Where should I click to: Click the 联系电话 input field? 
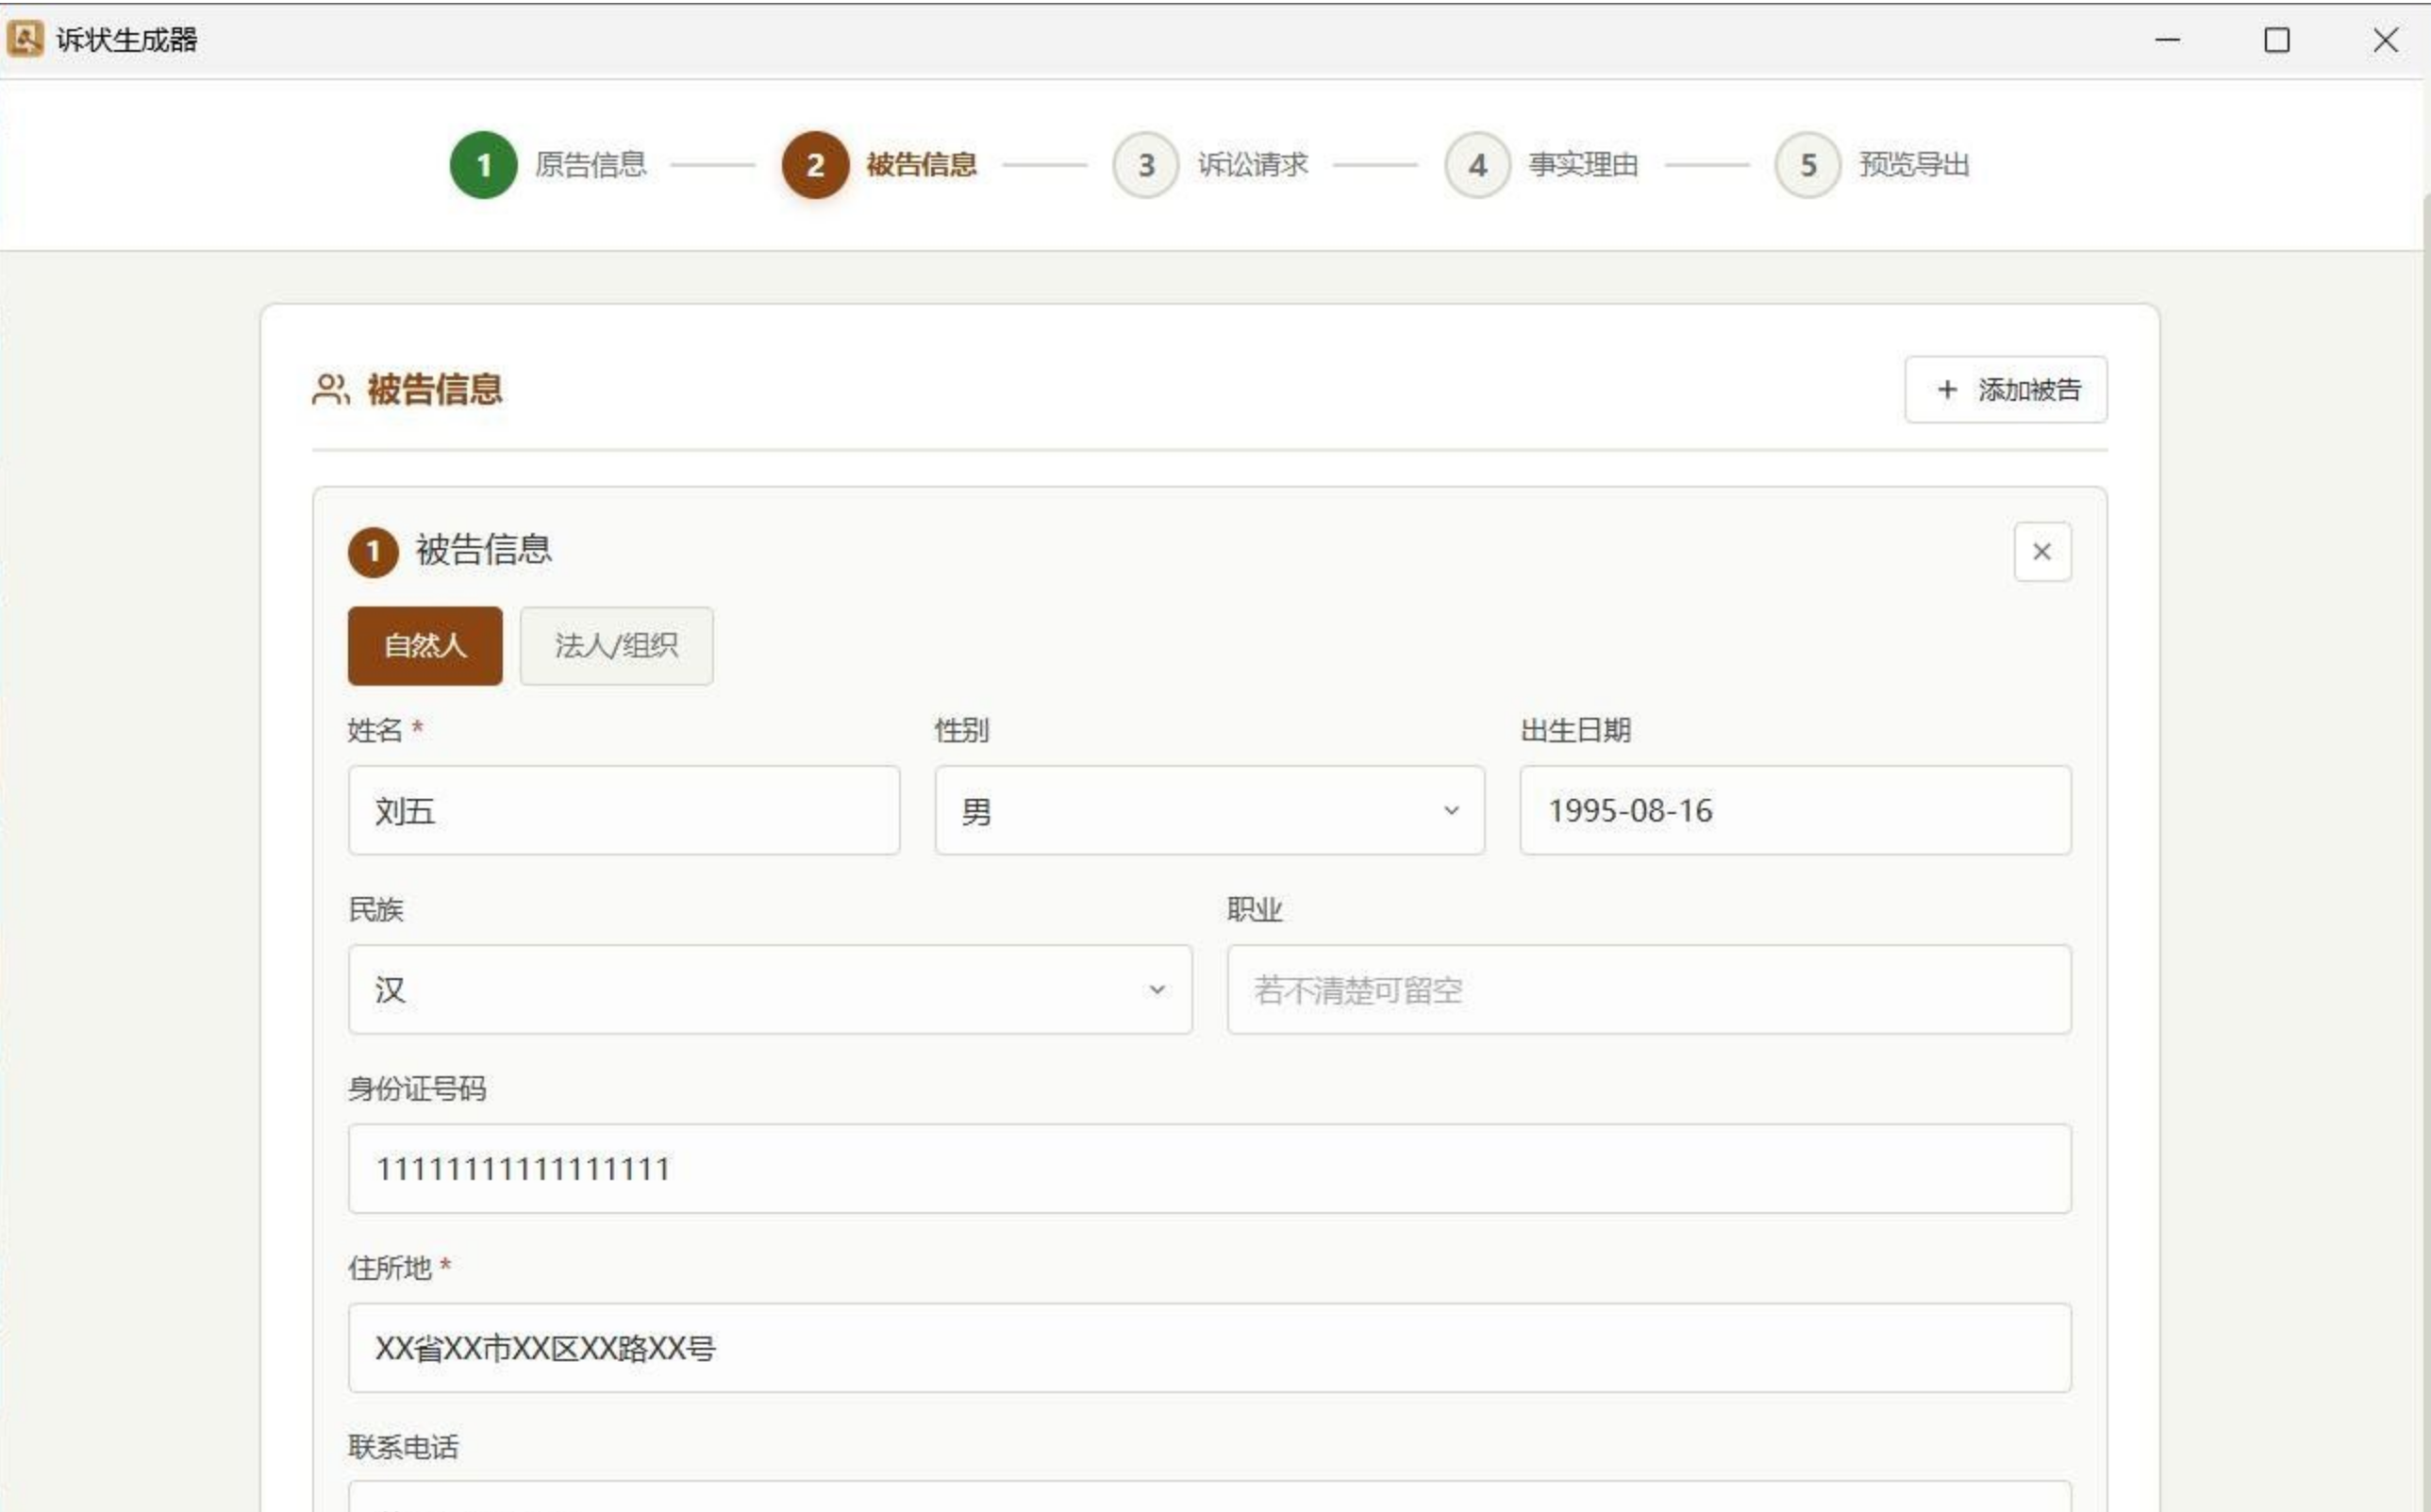point(1210,1496)
